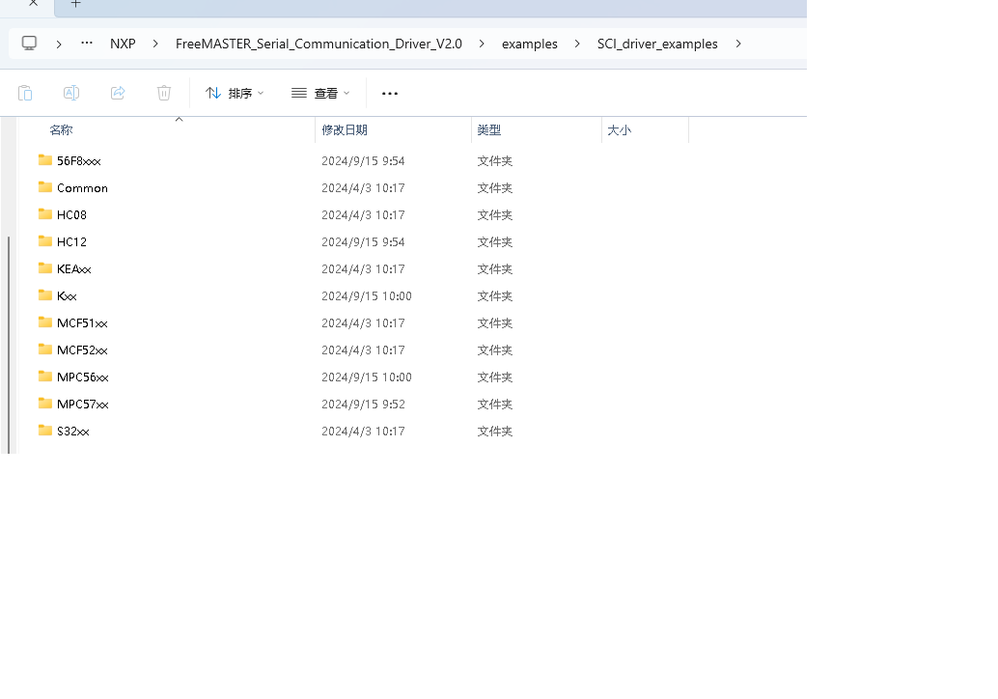Expand the breadcrumb overflow chevron (…)
Image resolution: width=998 pixels, height=699 pixels.
[x=86, y=43]
